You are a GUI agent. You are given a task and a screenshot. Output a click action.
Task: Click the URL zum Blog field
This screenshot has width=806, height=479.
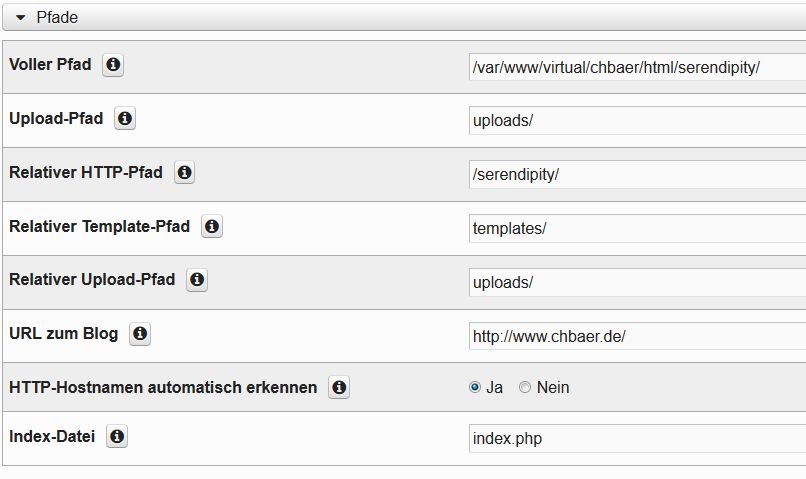pos(637,336)
